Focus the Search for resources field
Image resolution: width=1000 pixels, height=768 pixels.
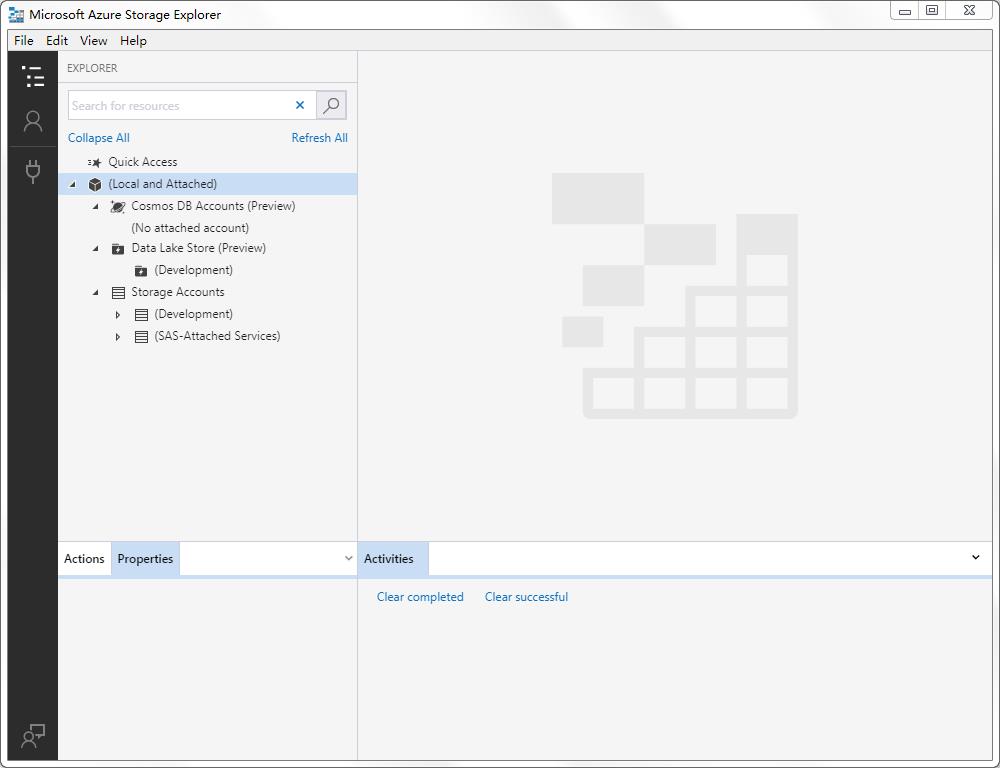click(x=180, y=105)
